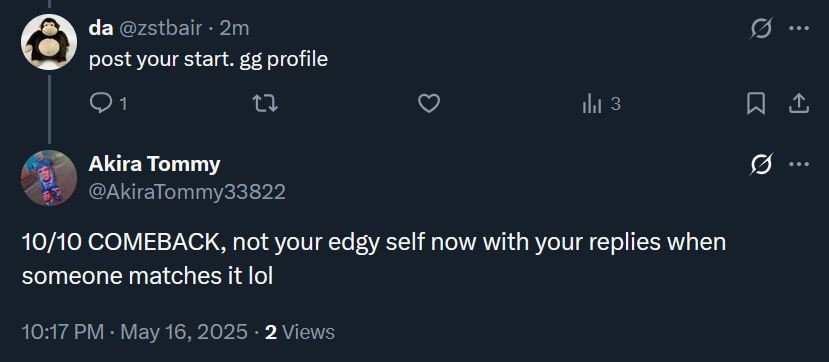Click the 2m timestamp on da's tweet

pos(234,29)
